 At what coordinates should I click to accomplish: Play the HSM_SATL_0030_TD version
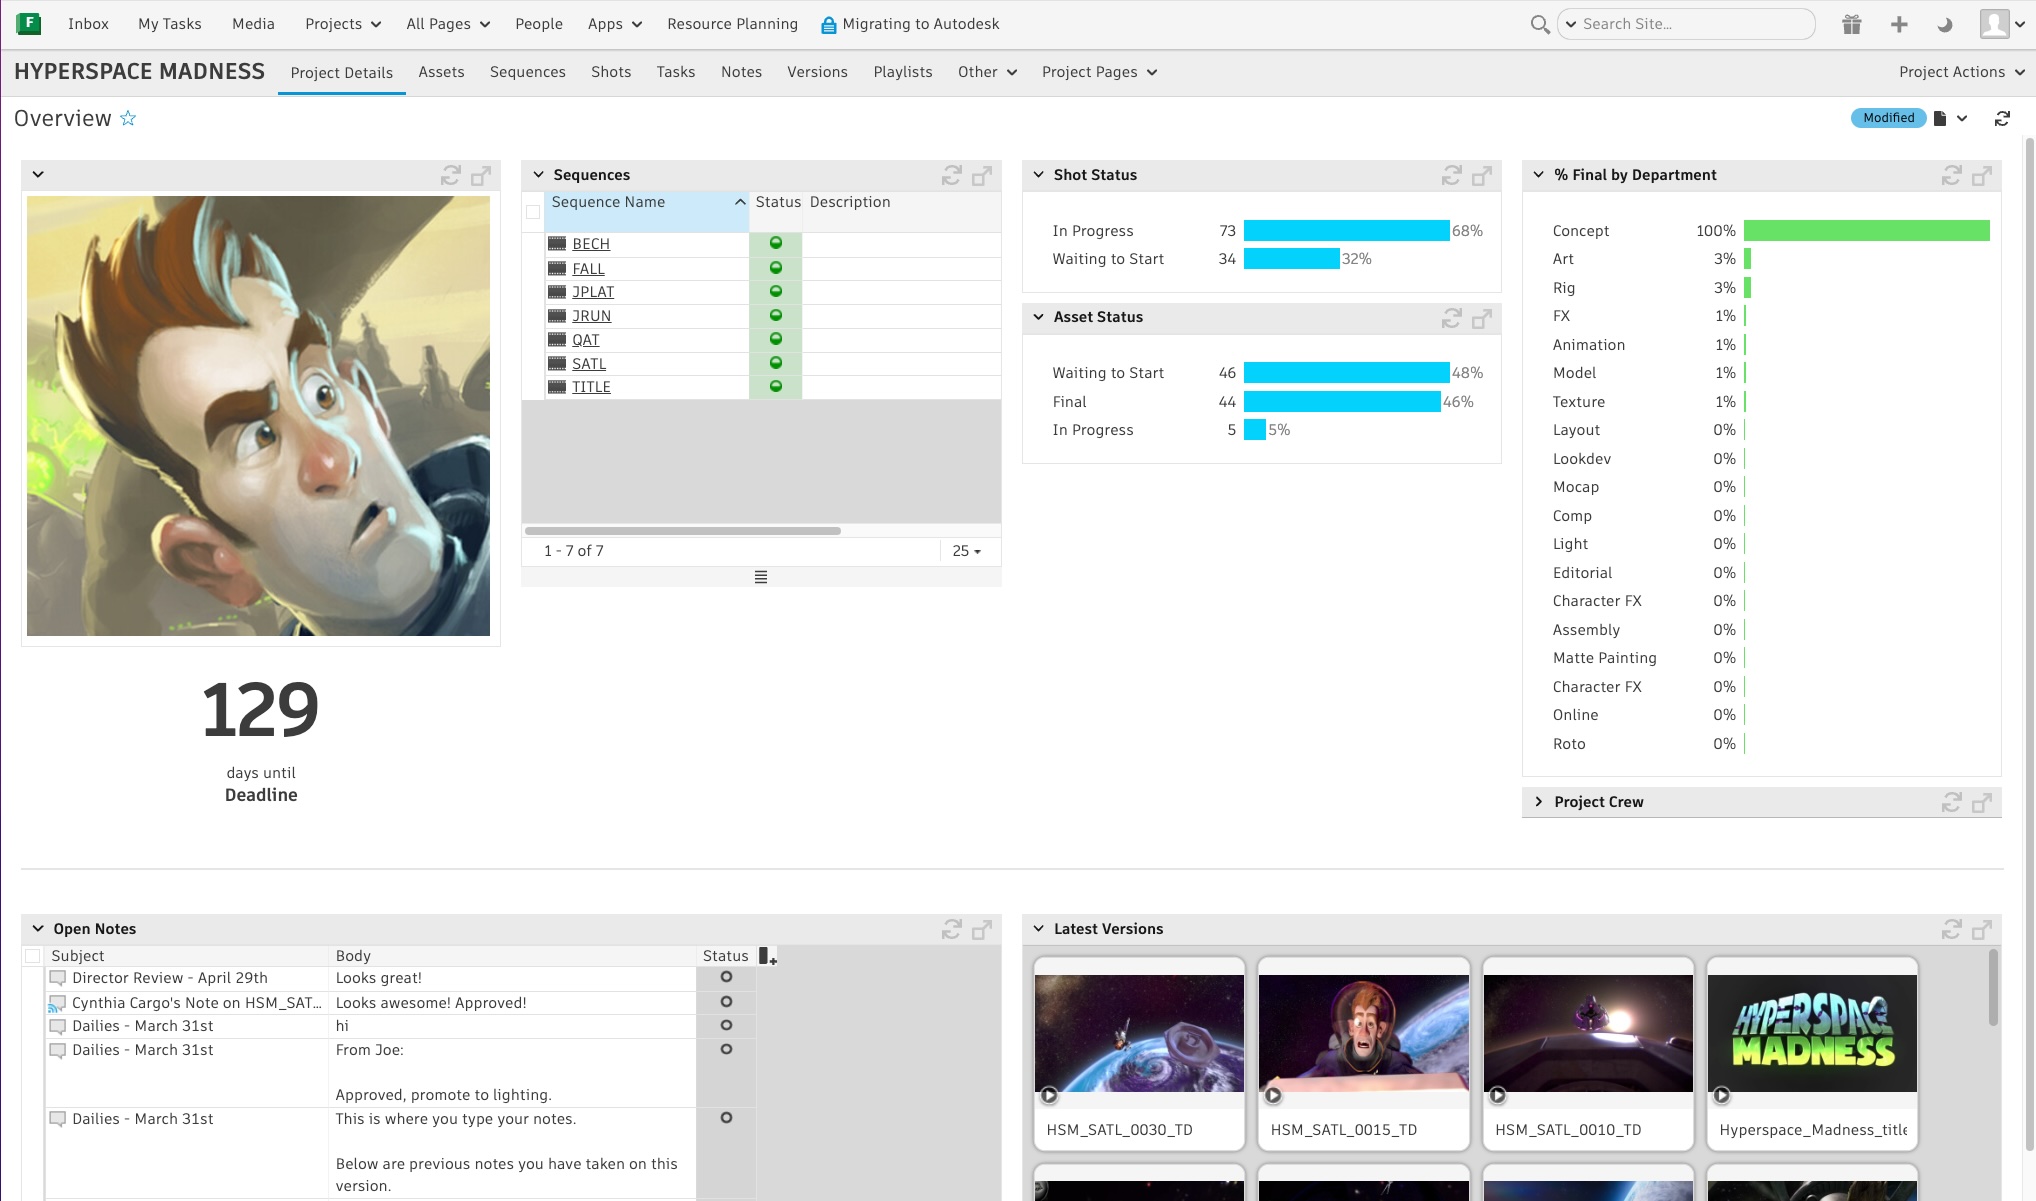coord(1049,1095)
